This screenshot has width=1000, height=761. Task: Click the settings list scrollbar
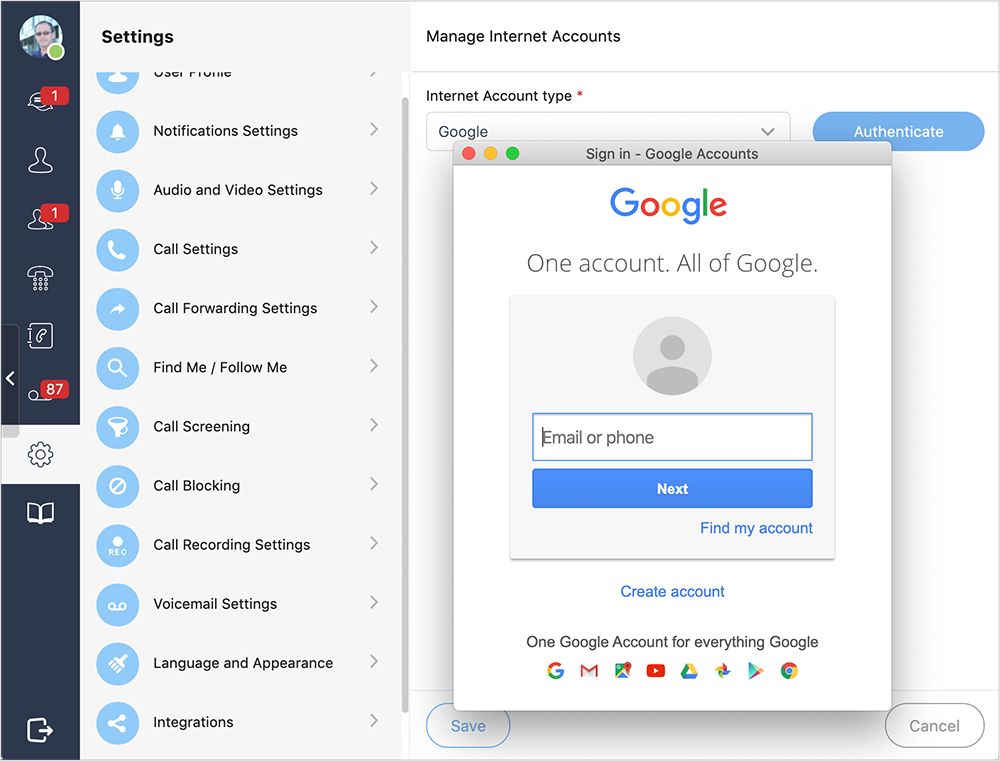(404, 400)
